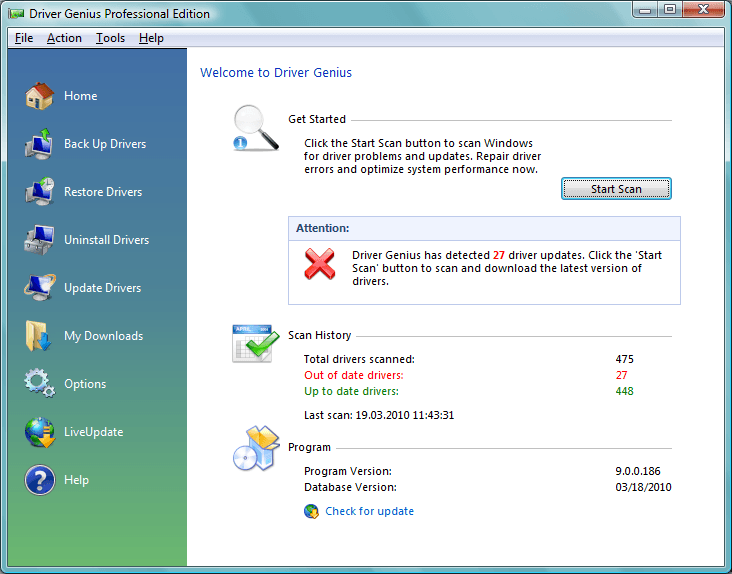Open Restore Drivers section label

point(103,192)
